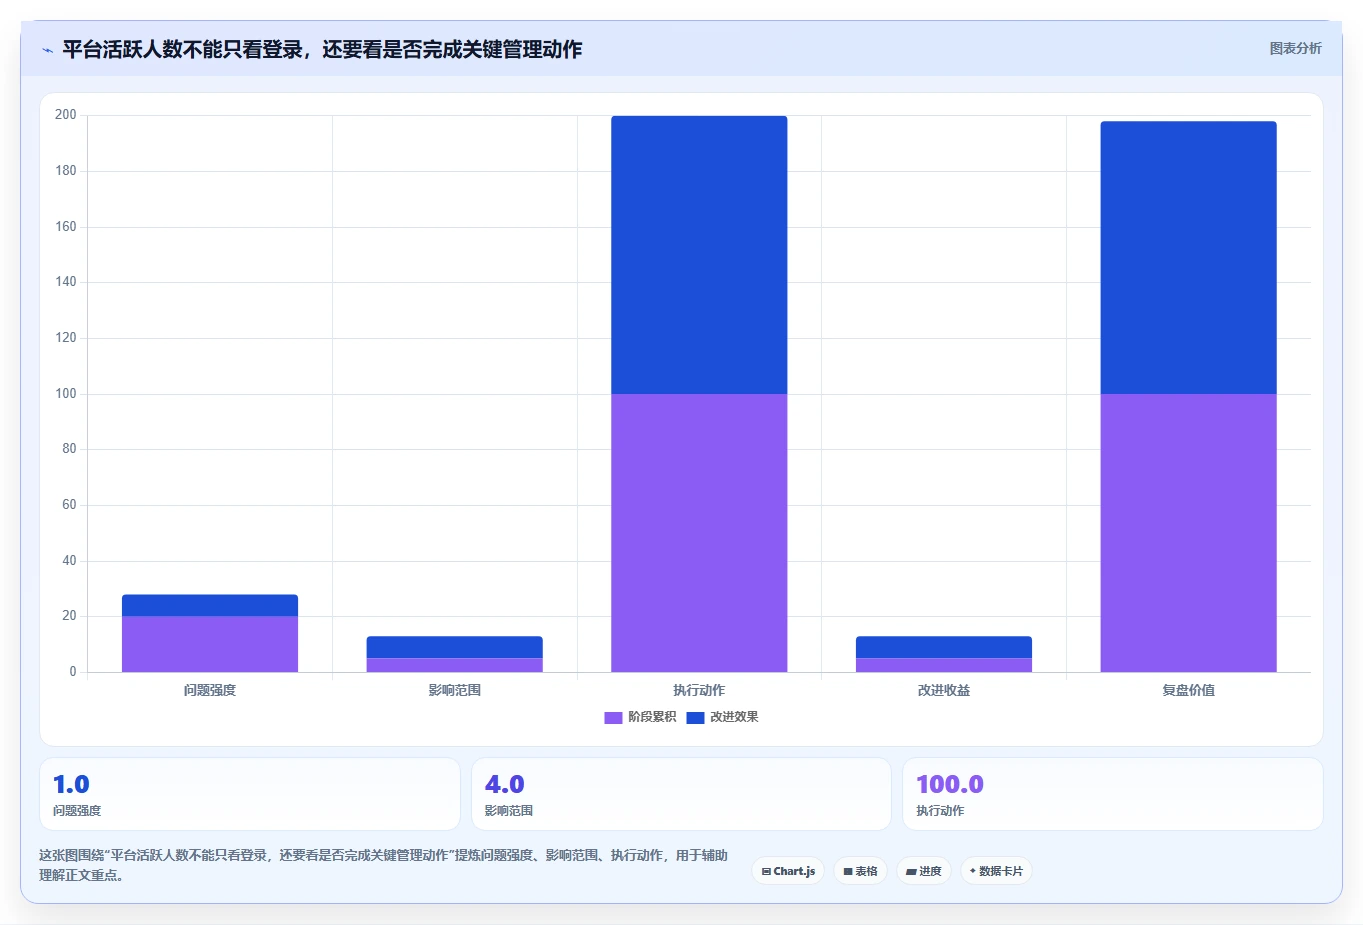
Task: Click the blue segment of 改进收益 bar
Action: pos(944,647)
